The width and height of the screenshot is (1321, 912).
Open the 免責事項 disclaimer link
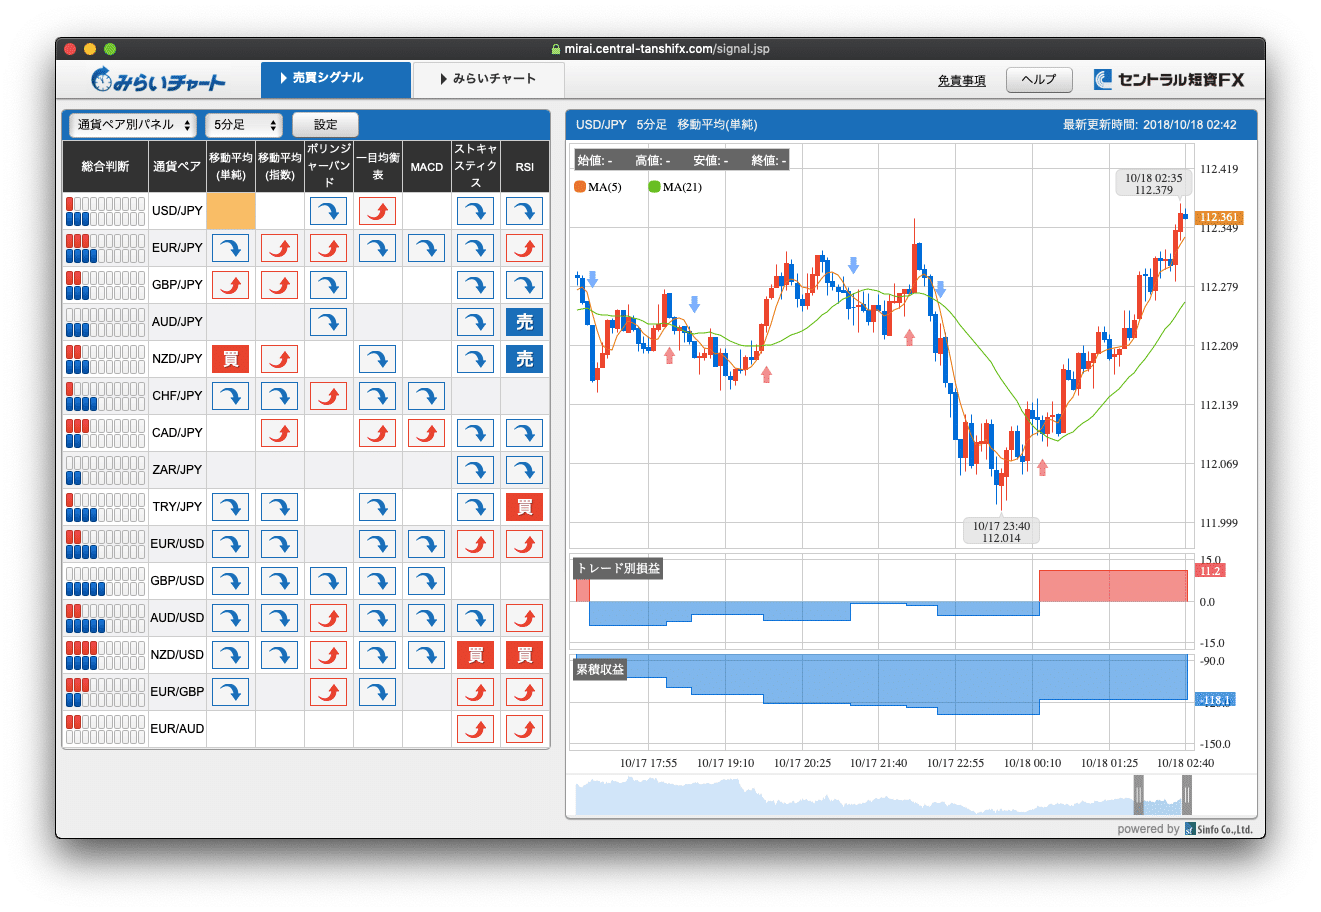coord(961,81)
